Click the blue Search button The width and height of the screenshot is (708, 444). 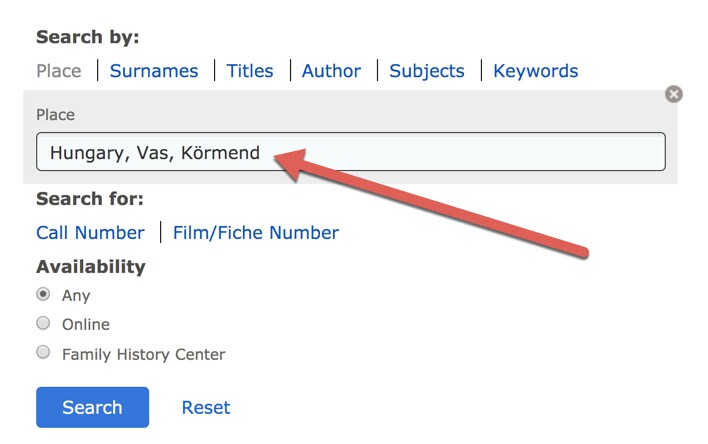93,407
